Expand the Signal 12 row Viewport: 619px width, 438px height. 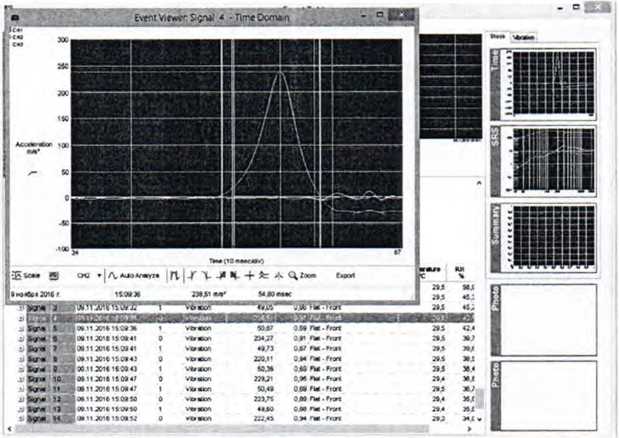pyautogui.click(x=21, y=399)
